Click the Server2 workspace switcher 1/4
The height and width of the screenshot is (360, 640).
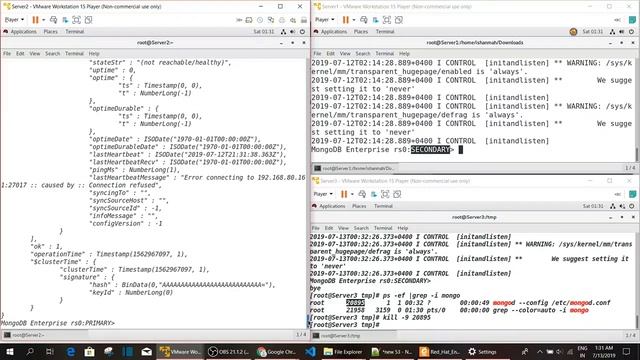[301, 335]
